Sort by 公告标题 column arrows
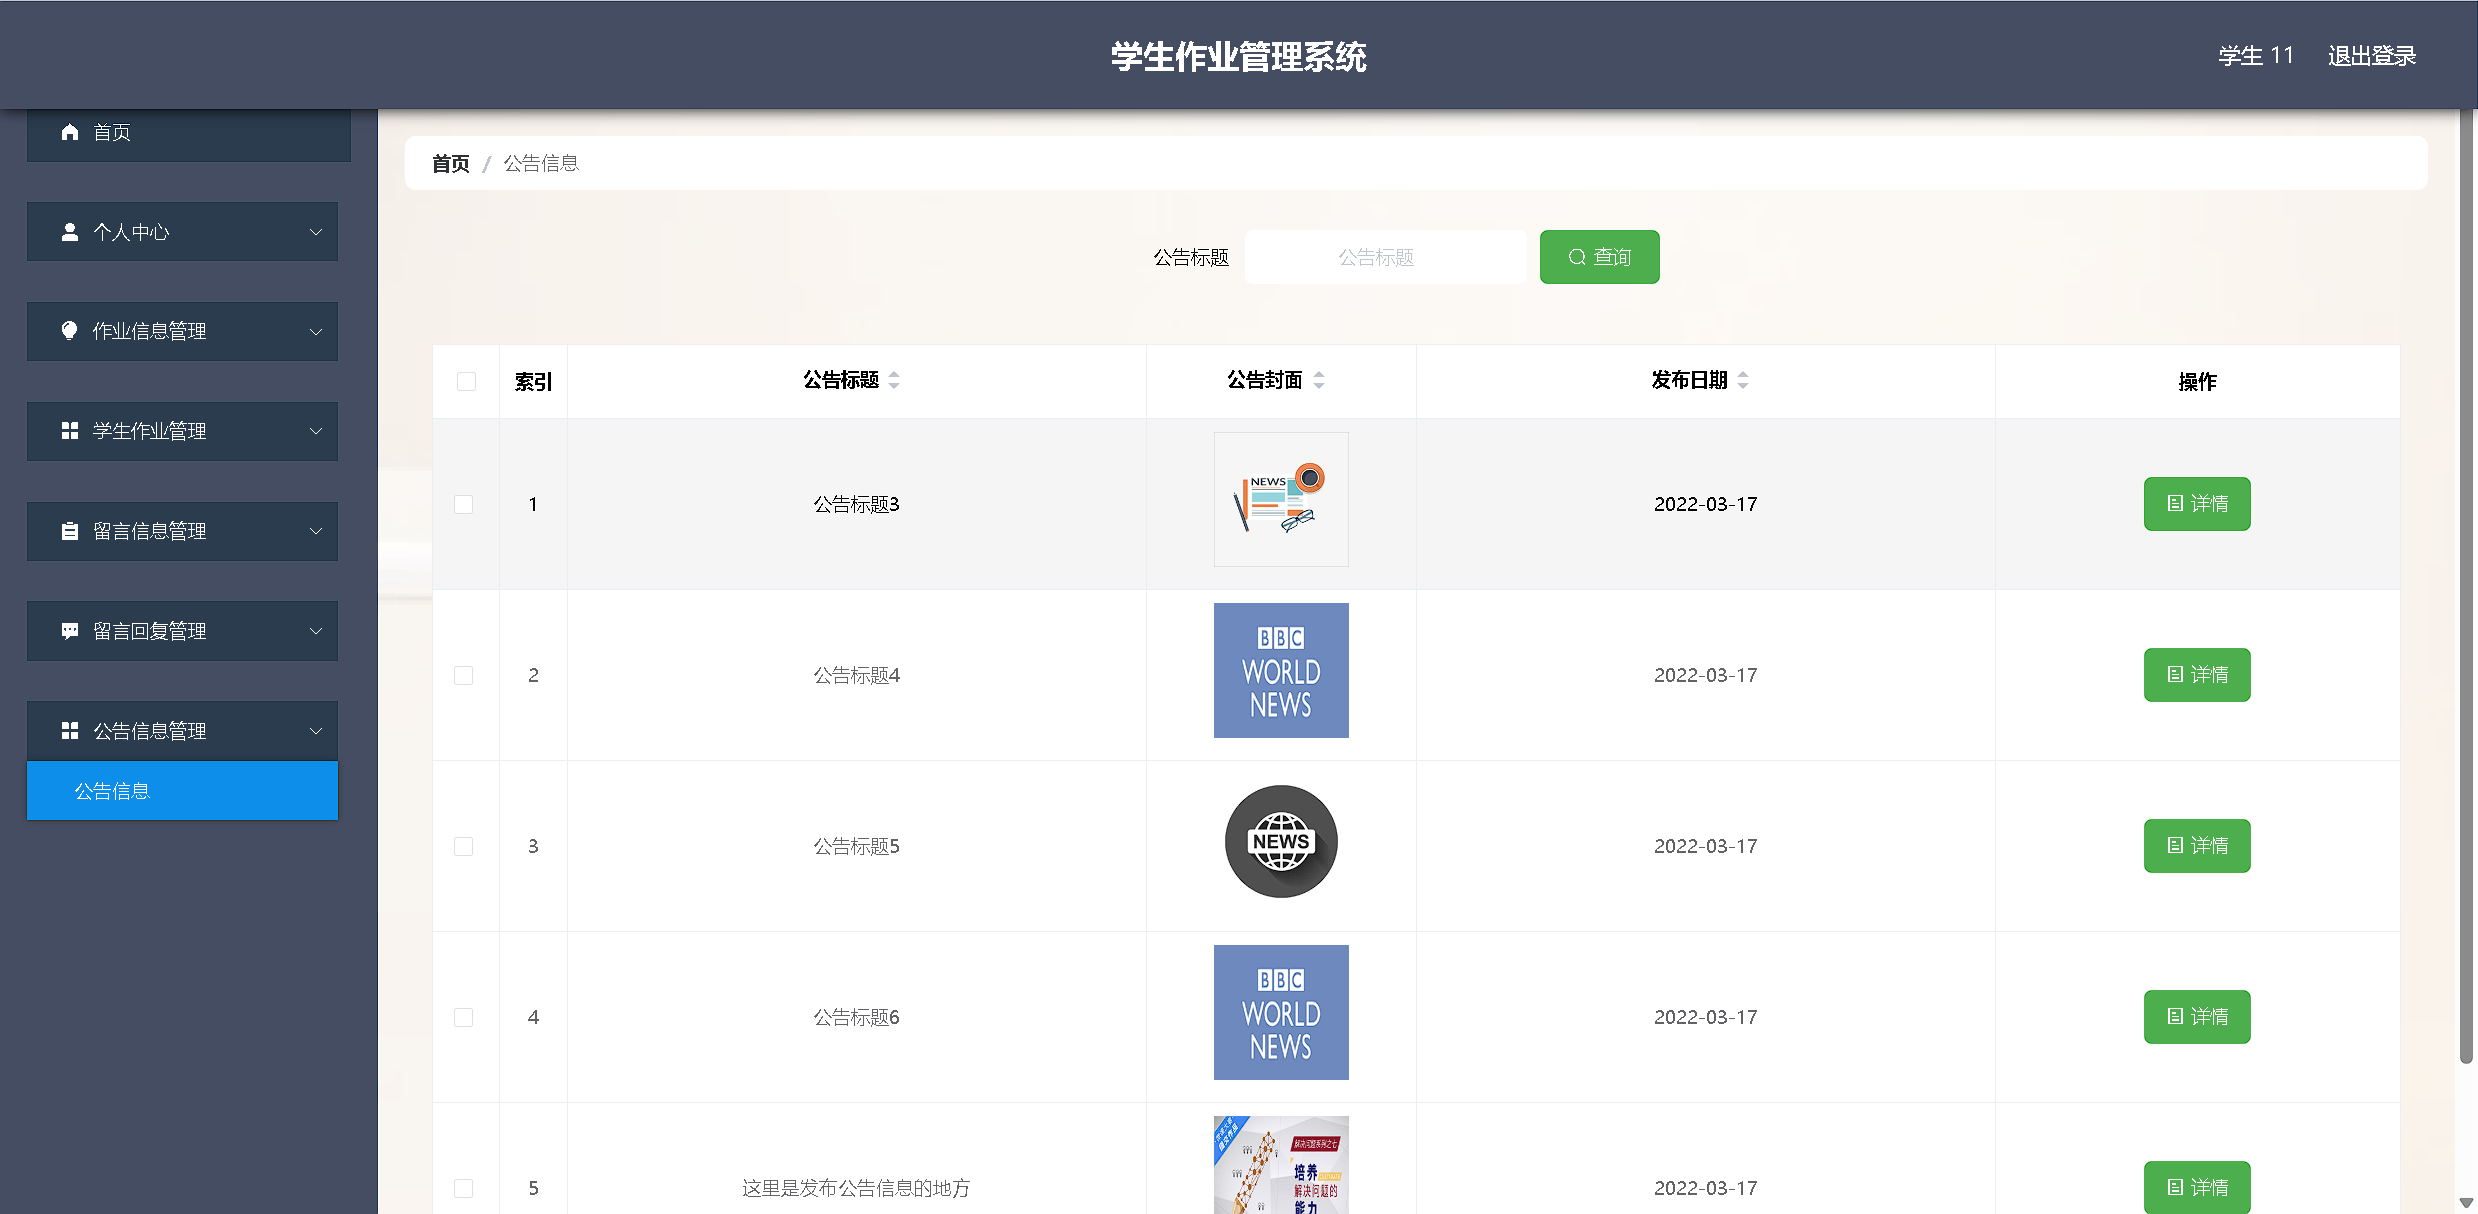Viewport: 2478px width, 1214px height. pos(894,380)
